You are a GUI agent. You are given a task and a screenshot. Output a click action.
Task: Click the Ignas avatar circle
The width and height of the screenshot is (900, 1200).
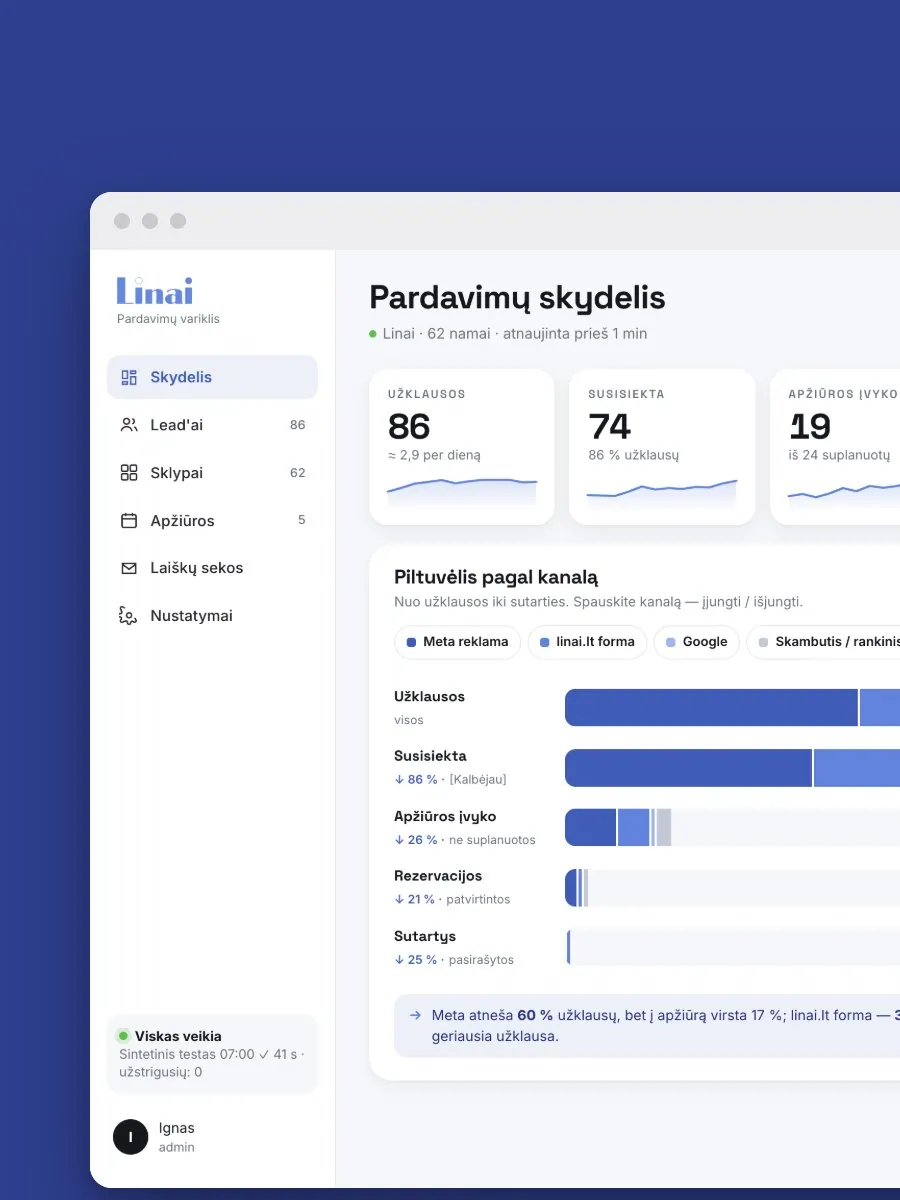(x=131, y=1137)
